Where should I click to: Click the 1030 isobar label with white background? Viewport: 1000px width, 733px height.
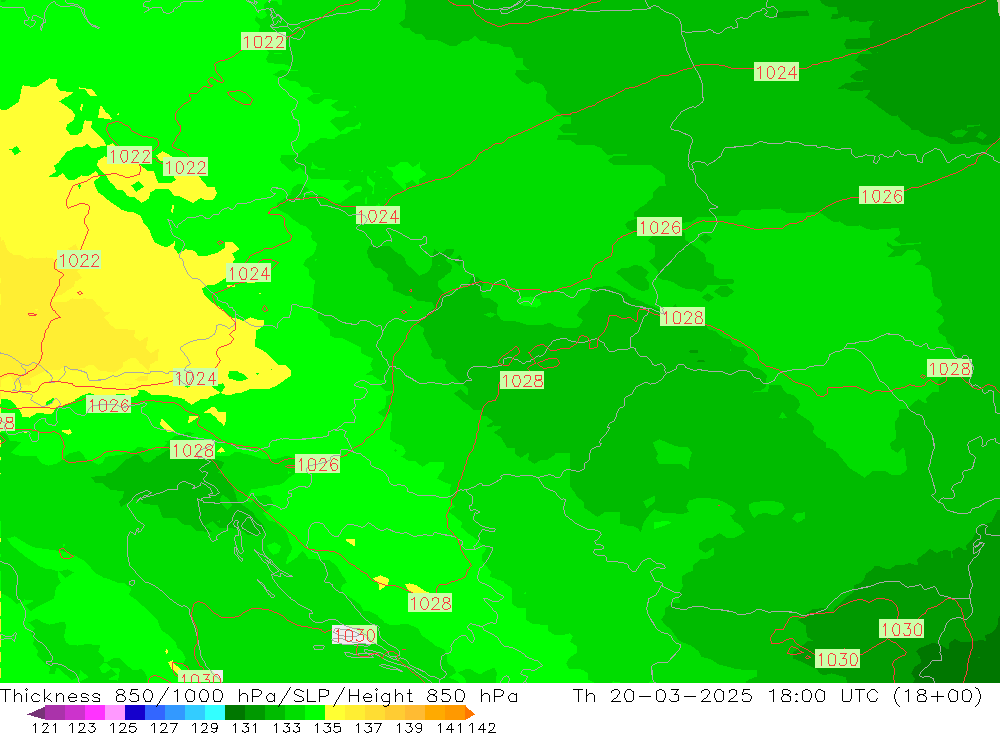[x=355, y=635]
